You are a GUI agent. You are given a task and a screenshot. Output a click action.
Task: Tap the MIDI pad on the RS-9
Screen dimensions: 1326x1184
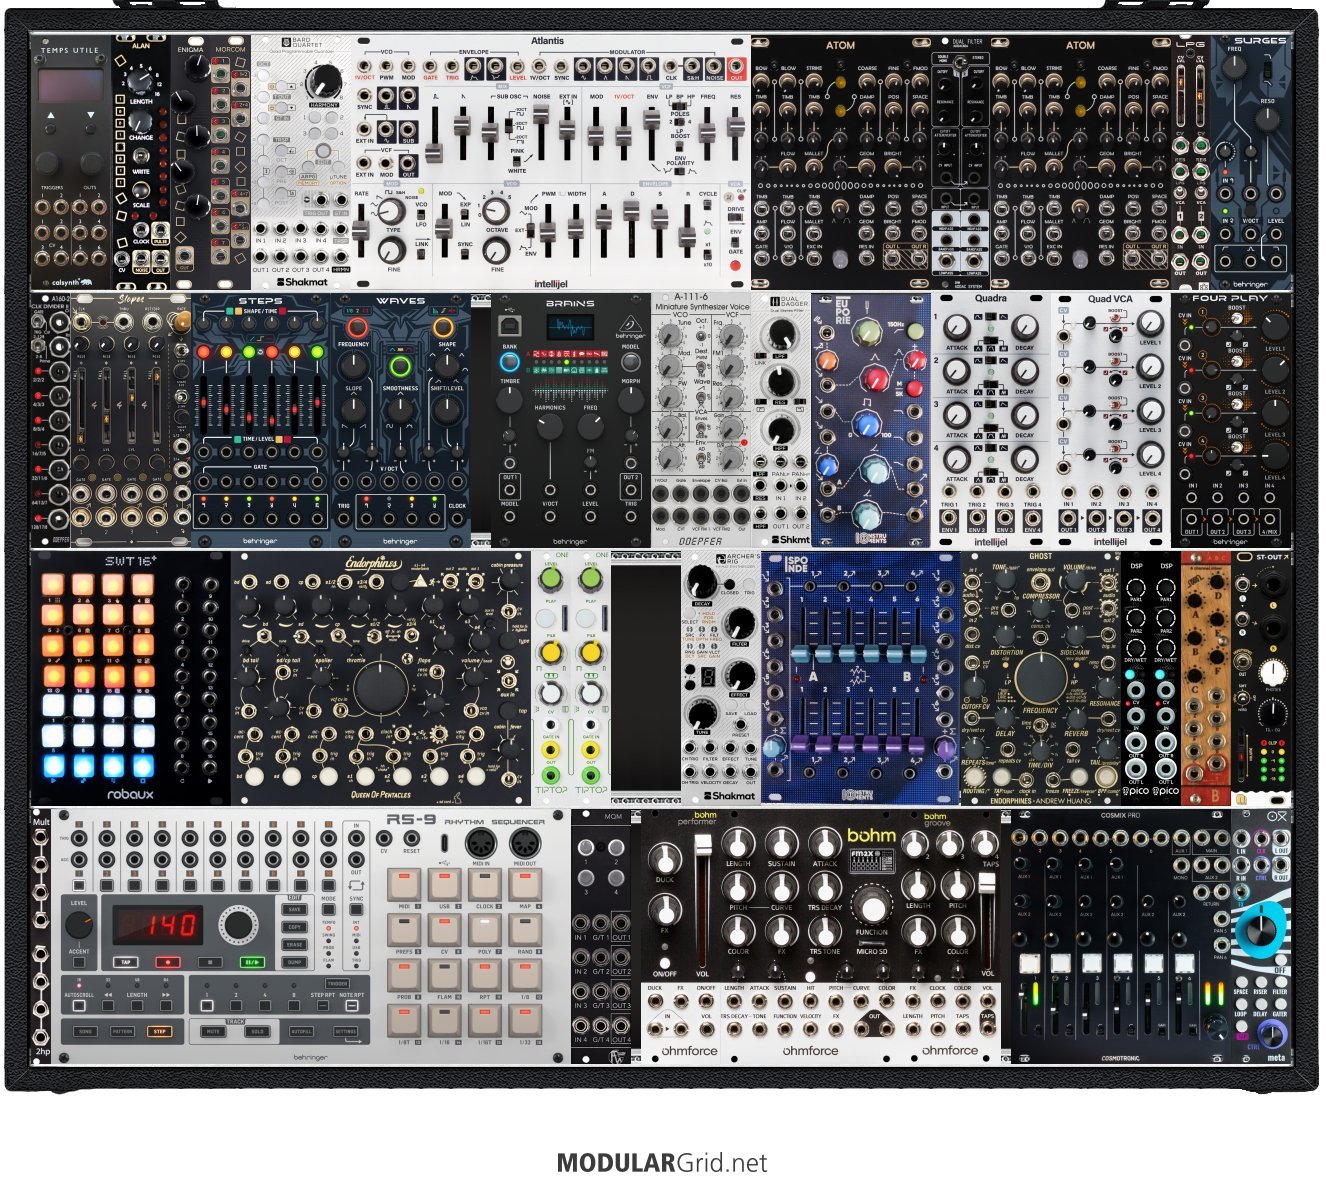[x=405, y=886]
